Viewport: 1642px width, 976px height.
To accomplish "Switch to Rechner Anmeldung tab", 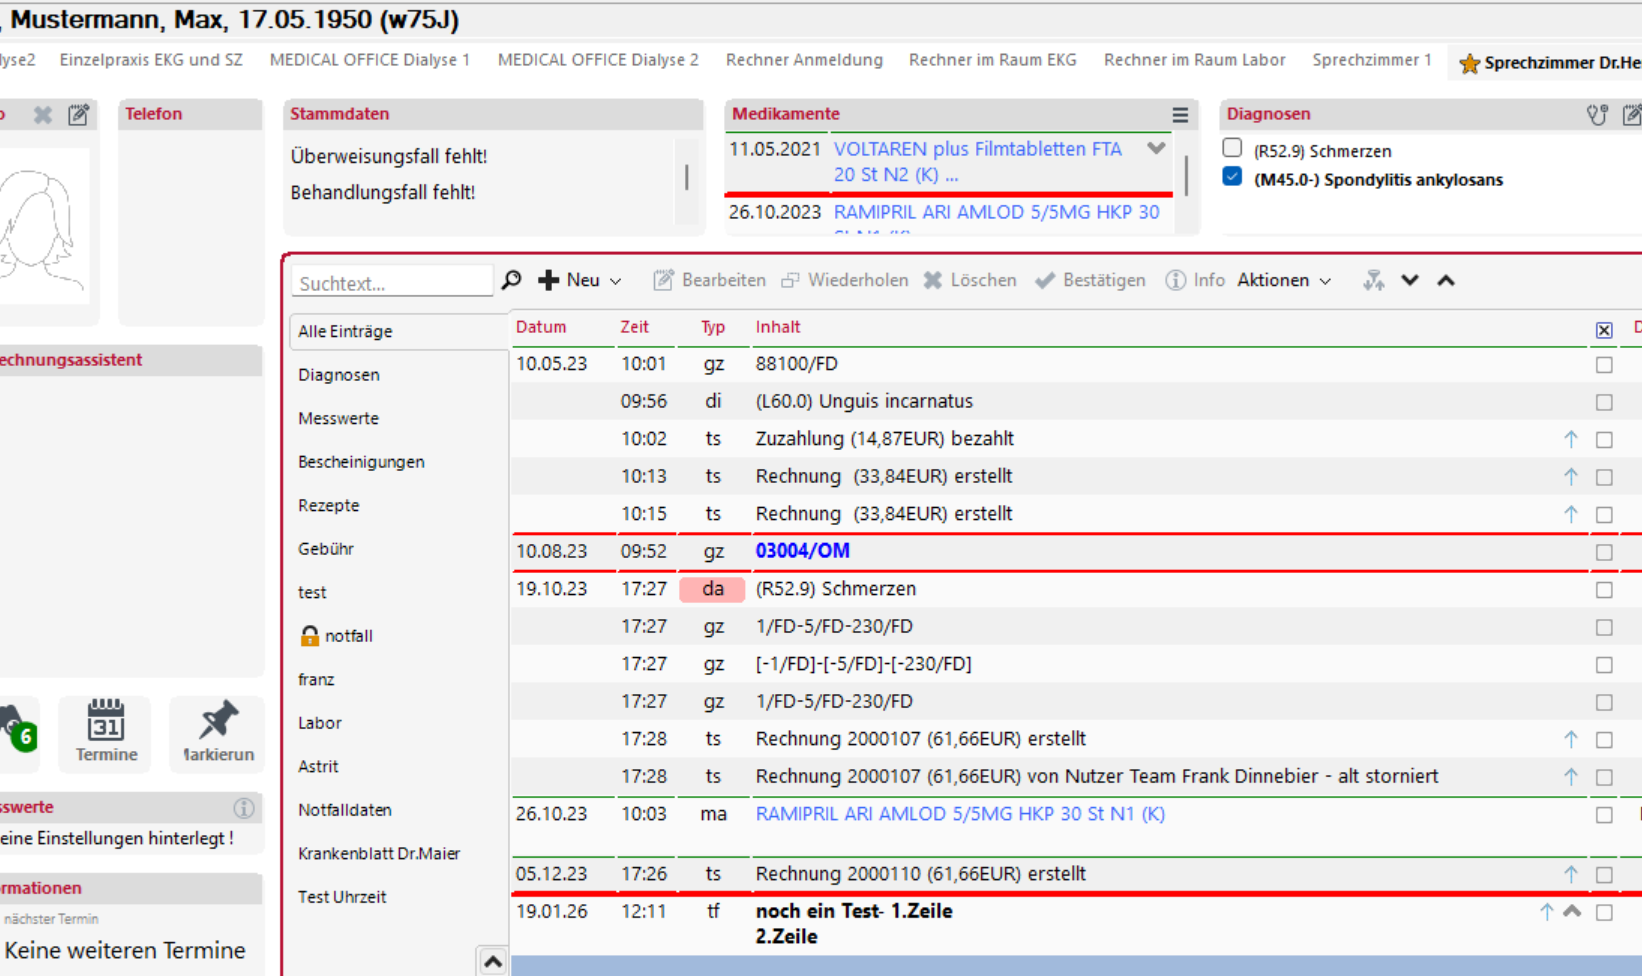I will pos(804,60).
